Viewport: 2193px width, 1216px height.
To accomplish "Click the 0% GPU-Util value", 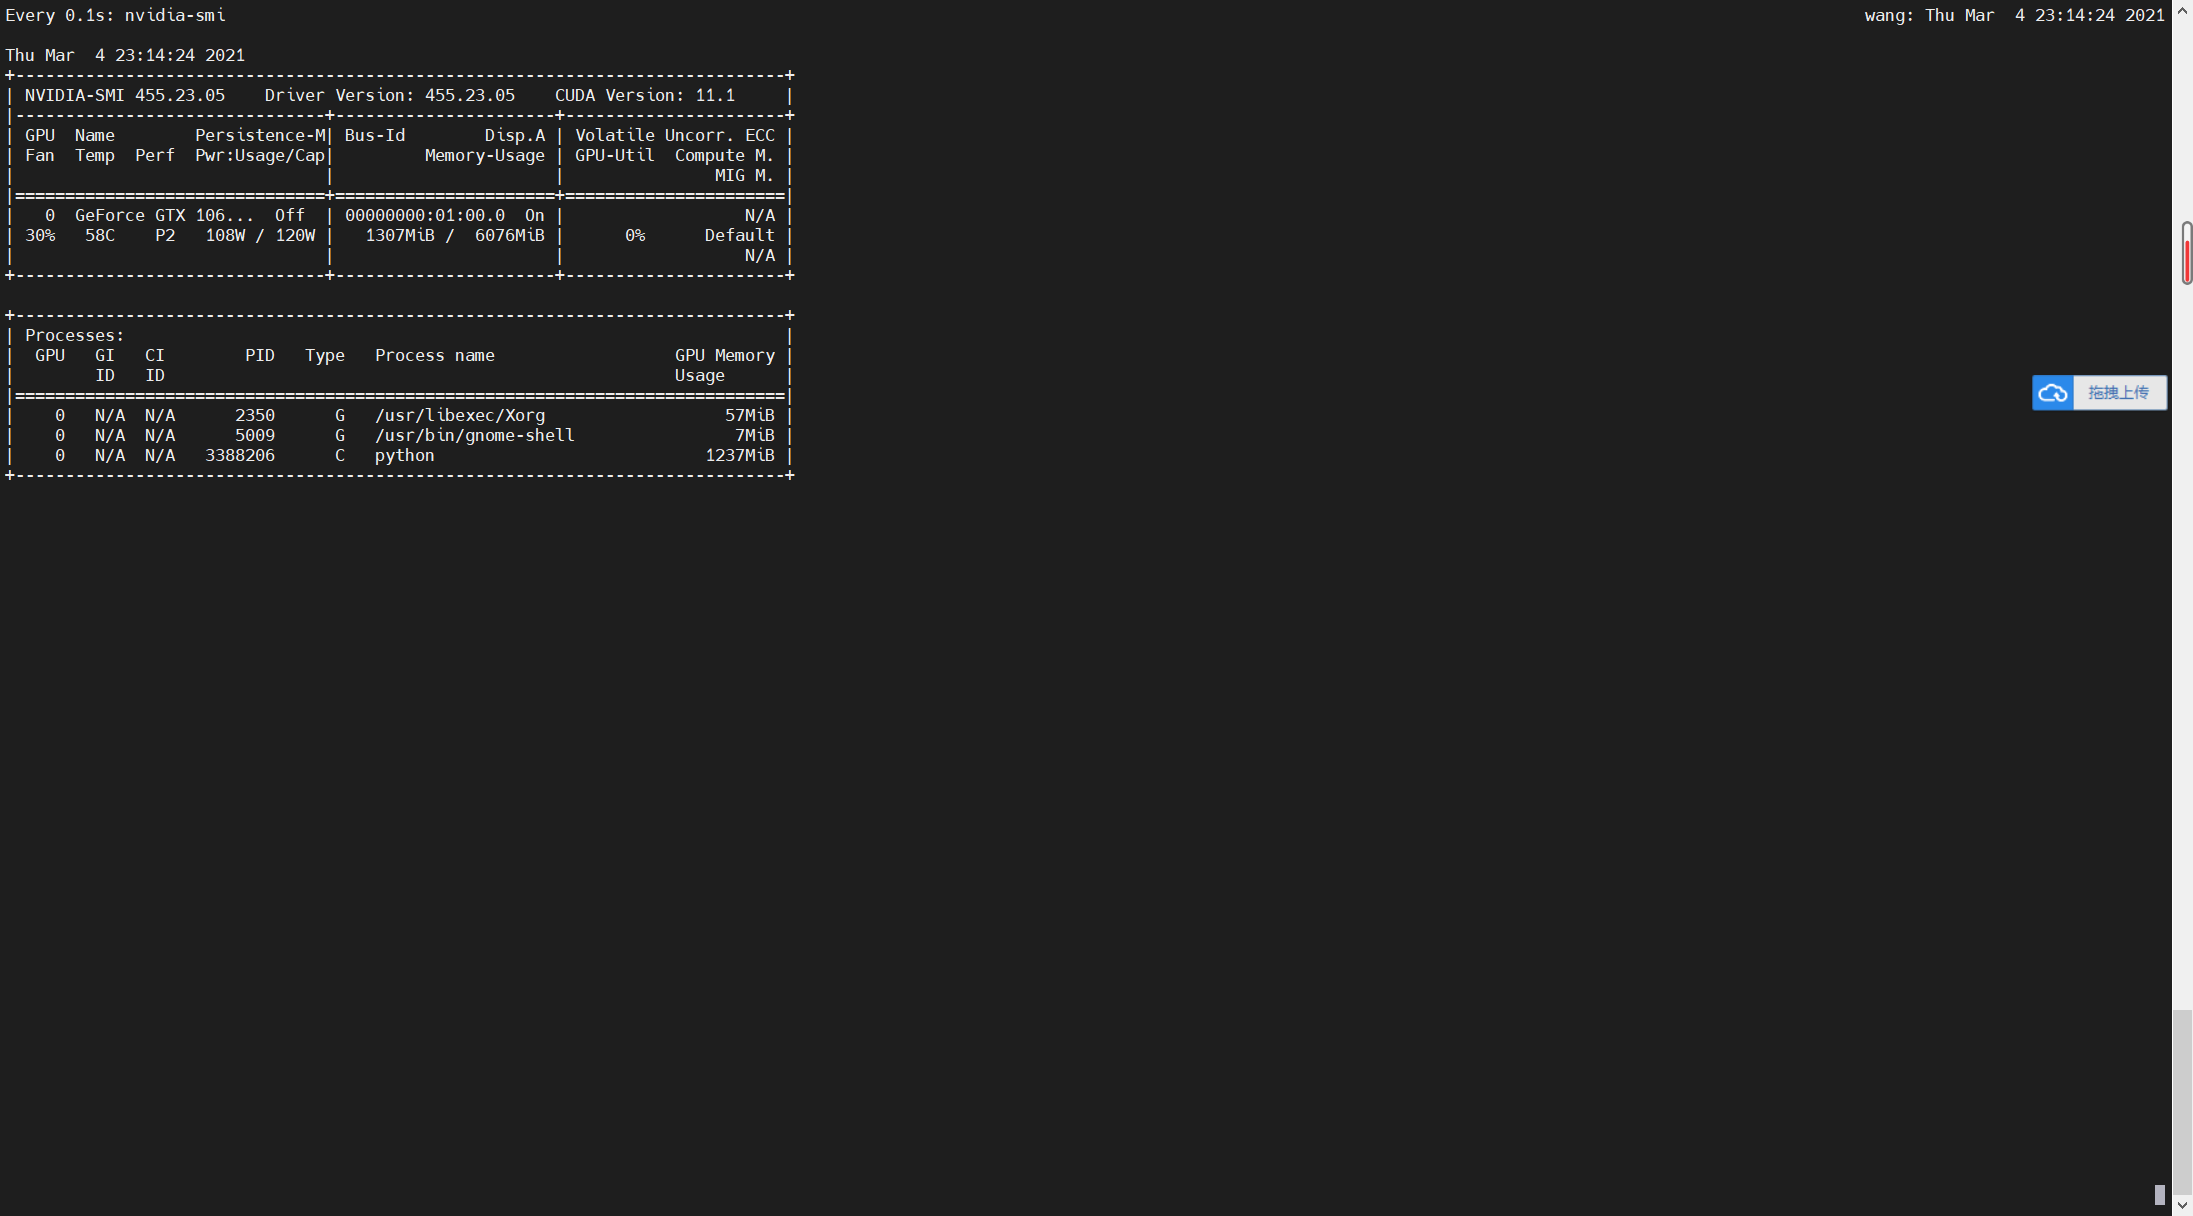I will pyautogui.click(x=635, y=235).
